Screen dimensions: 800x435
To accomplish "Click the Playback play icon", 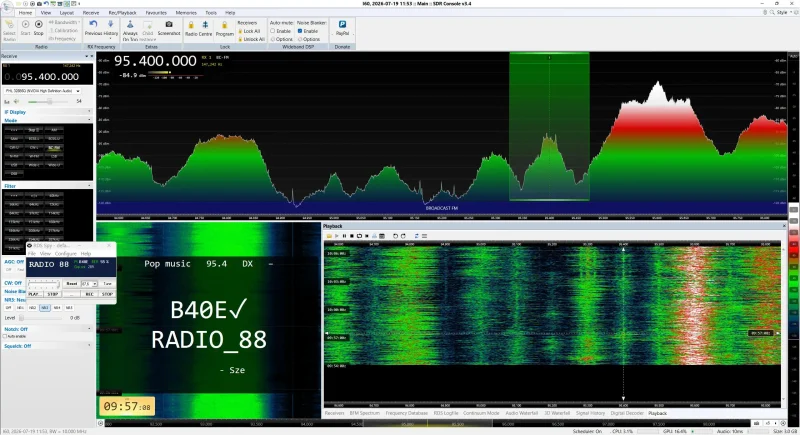I will pos(337,236).
